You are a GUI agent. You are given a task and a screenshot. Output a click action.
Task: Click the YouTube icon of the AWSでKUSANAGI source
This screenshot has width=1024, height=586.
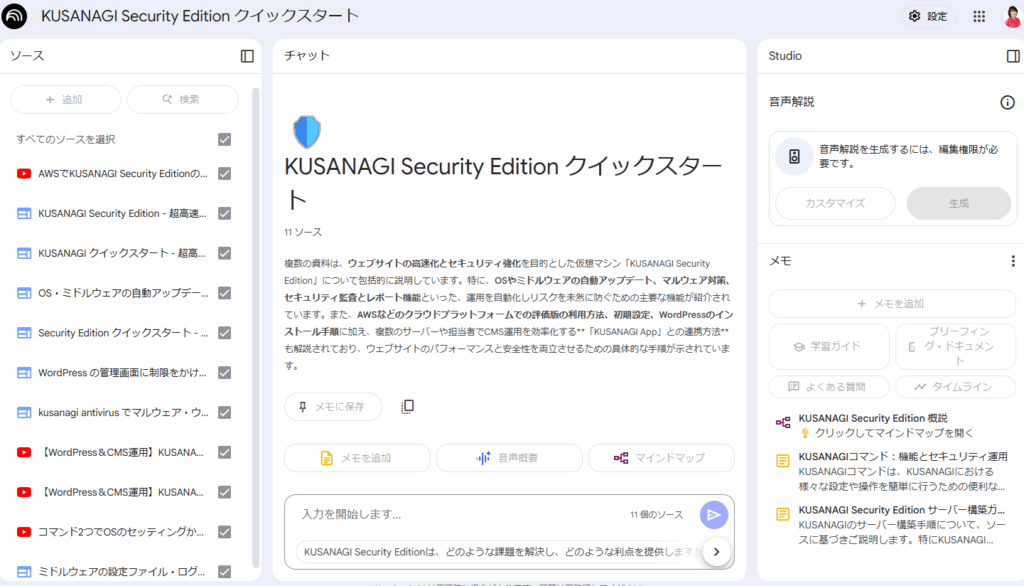[24, 174]
